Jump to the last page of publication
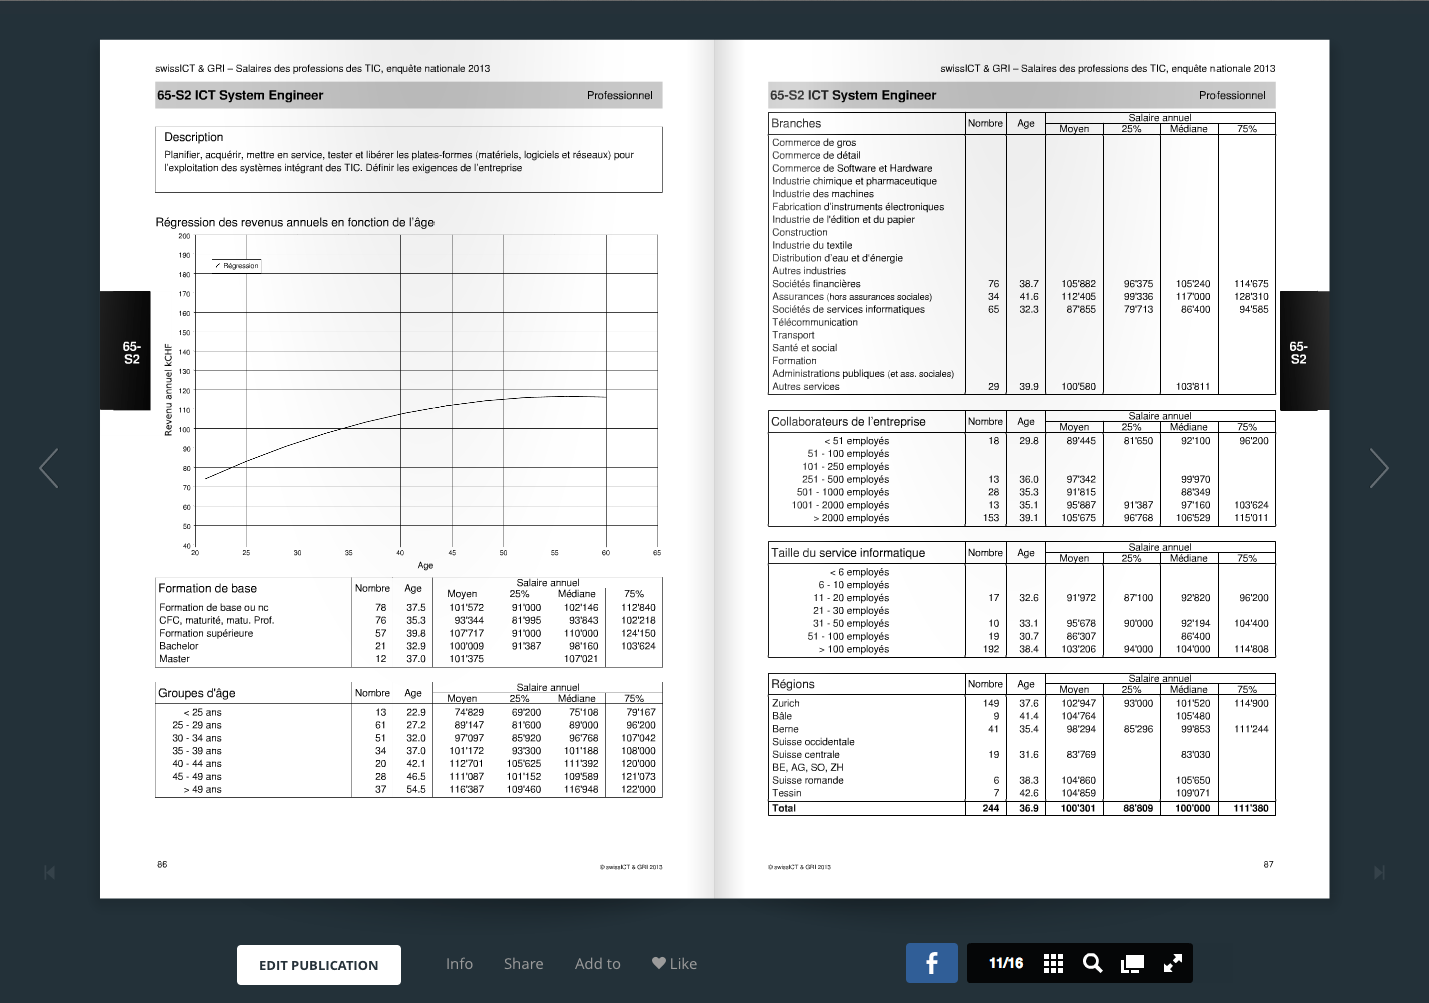Screen dimensions: 1429x1003 click(1379, 873)
